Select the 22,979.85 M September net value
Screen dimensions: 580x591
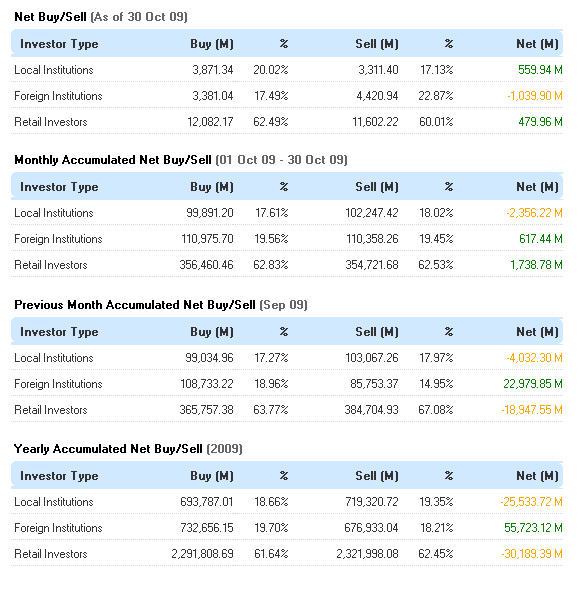point(533,384)
